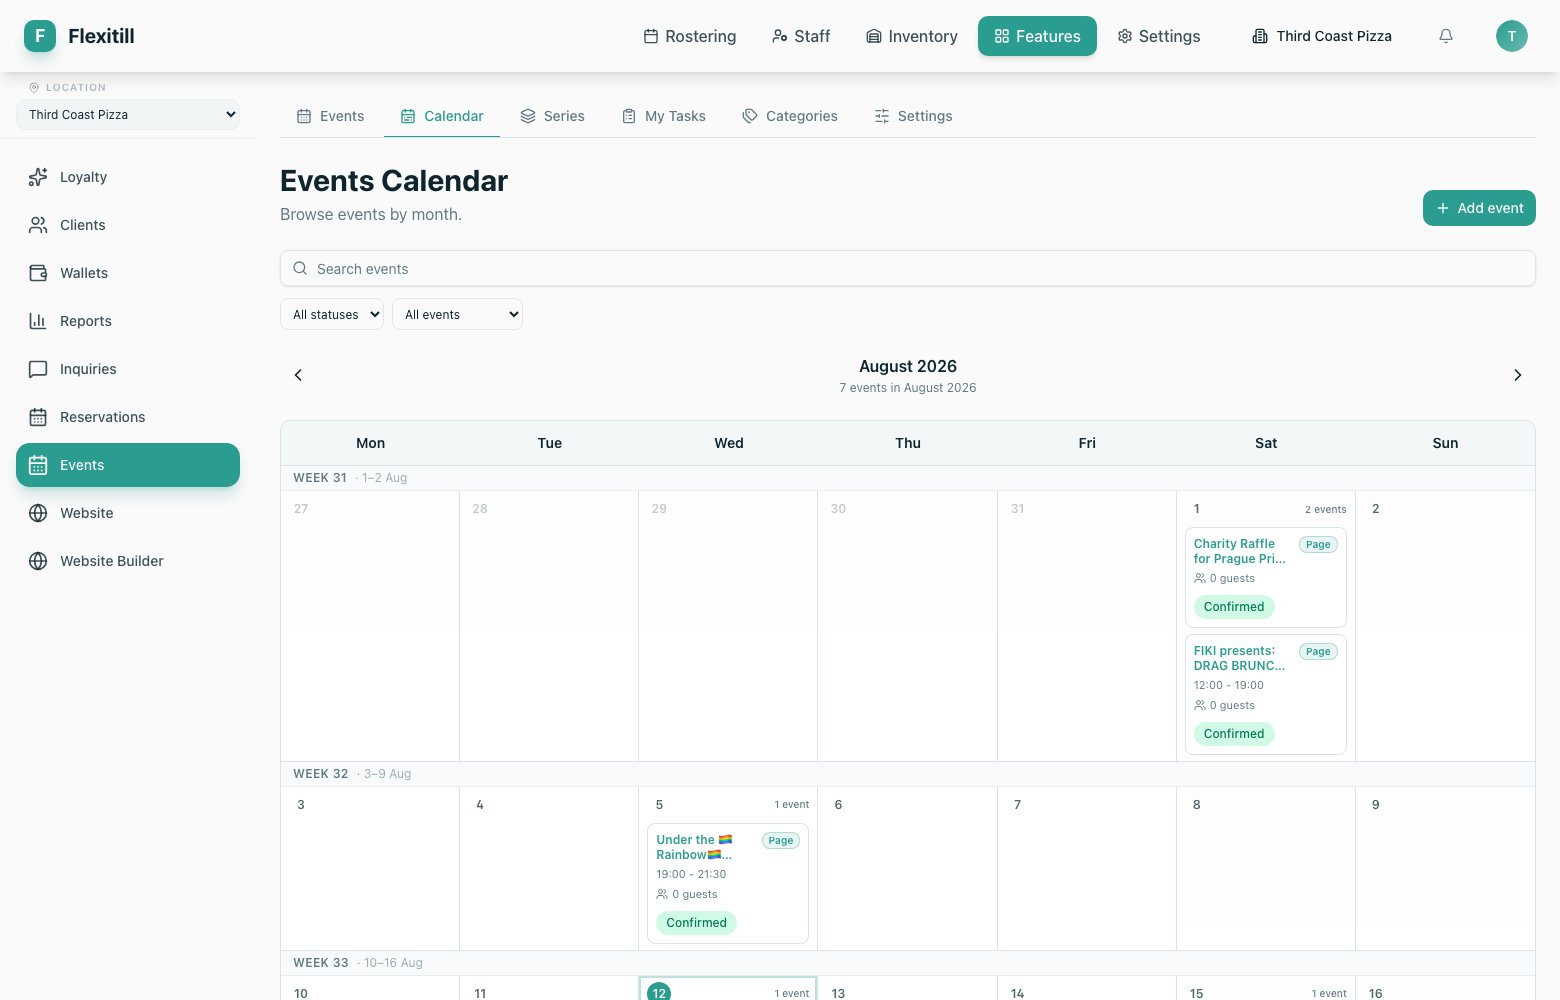Screen dimensions: 1560x1000
Task: Click the August 2026 month heading
Action: pos(908,366)
